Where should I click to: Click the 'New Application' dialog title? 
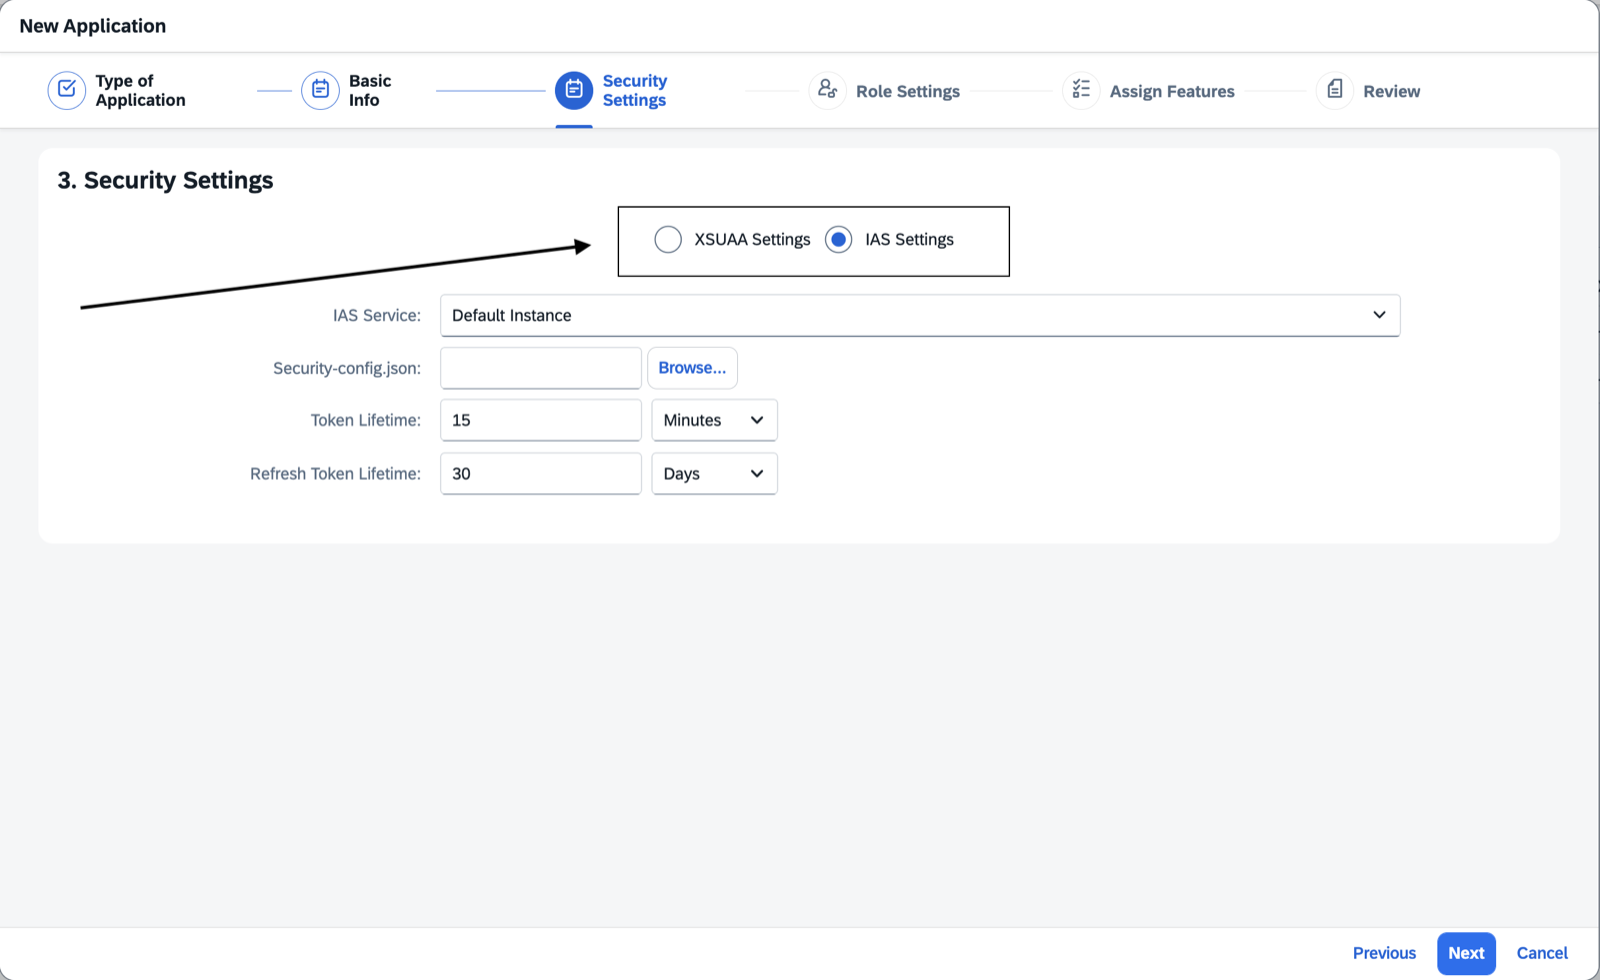93,26
